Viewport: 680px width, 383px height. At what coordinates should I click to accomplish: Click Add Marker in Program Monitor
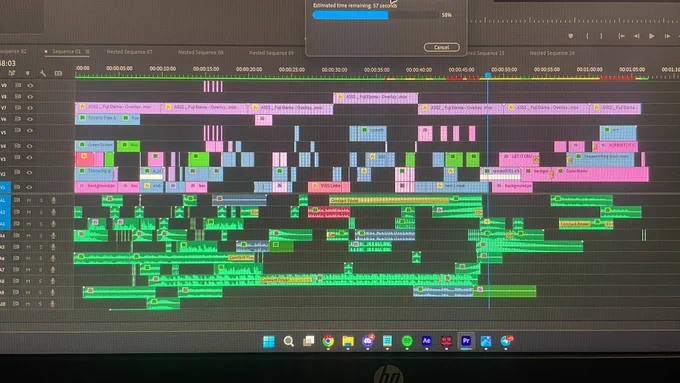[571, 36]
